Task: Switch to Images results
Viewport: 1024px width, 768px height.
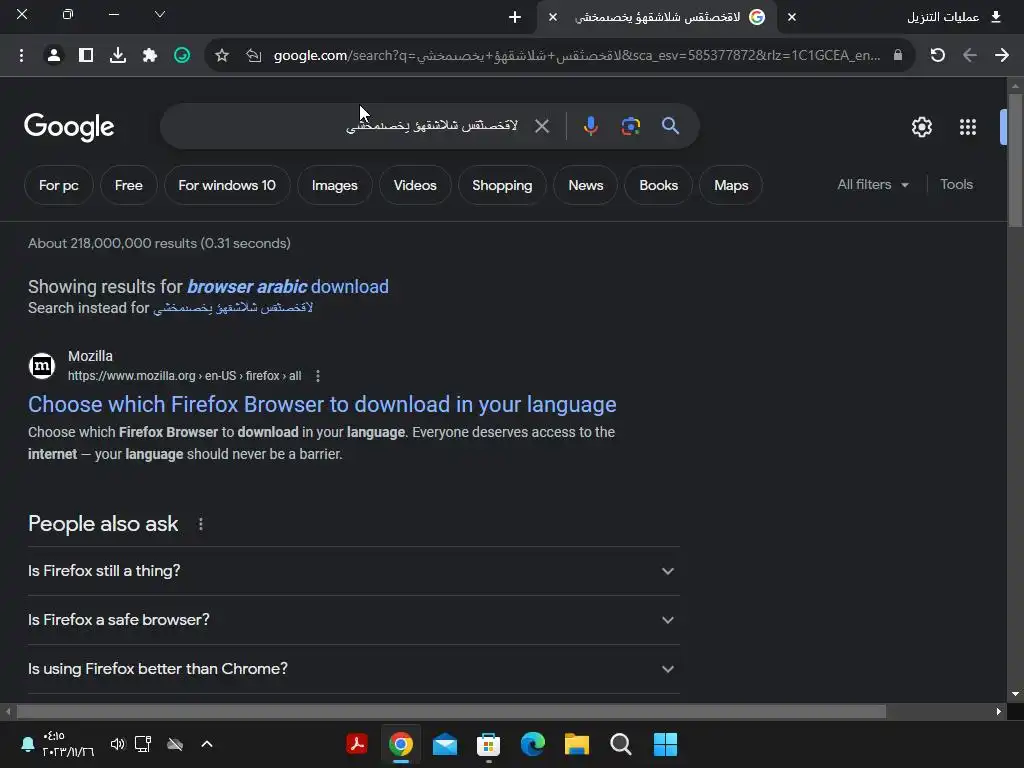Action: 334,185
